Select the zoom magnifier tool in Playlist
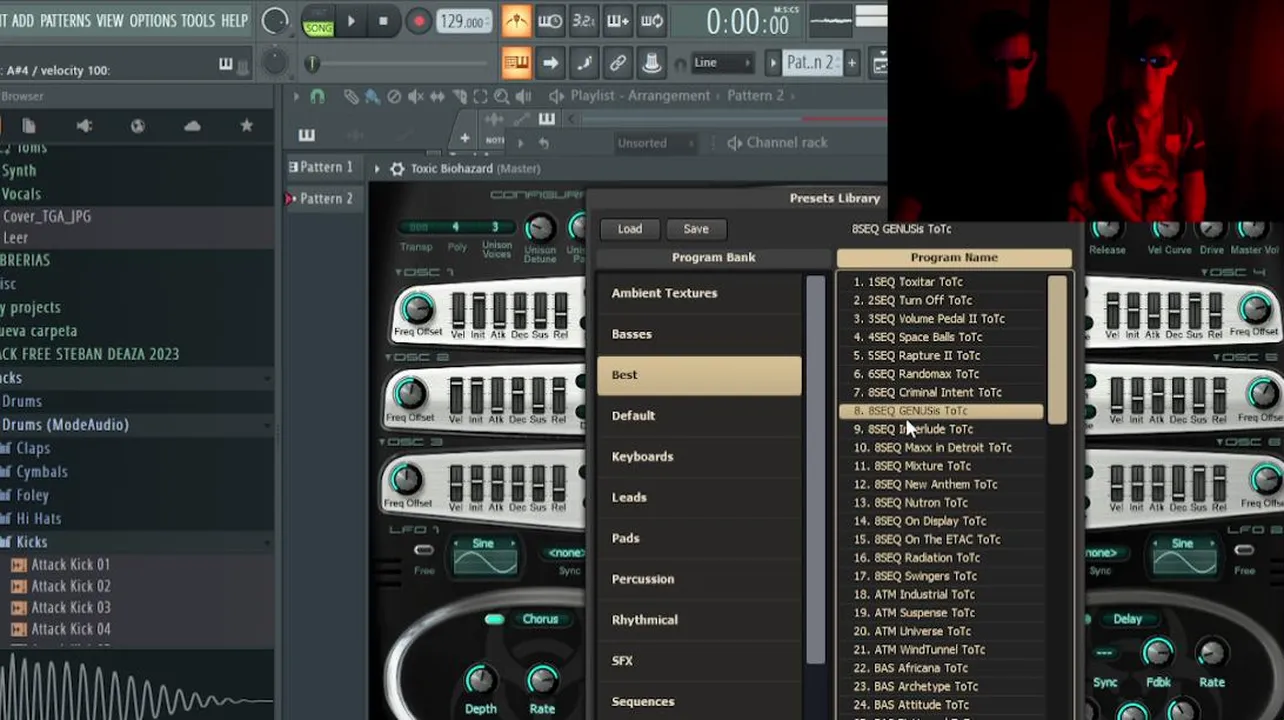This screenshot has height=720, width=1284. click(501, 97)
